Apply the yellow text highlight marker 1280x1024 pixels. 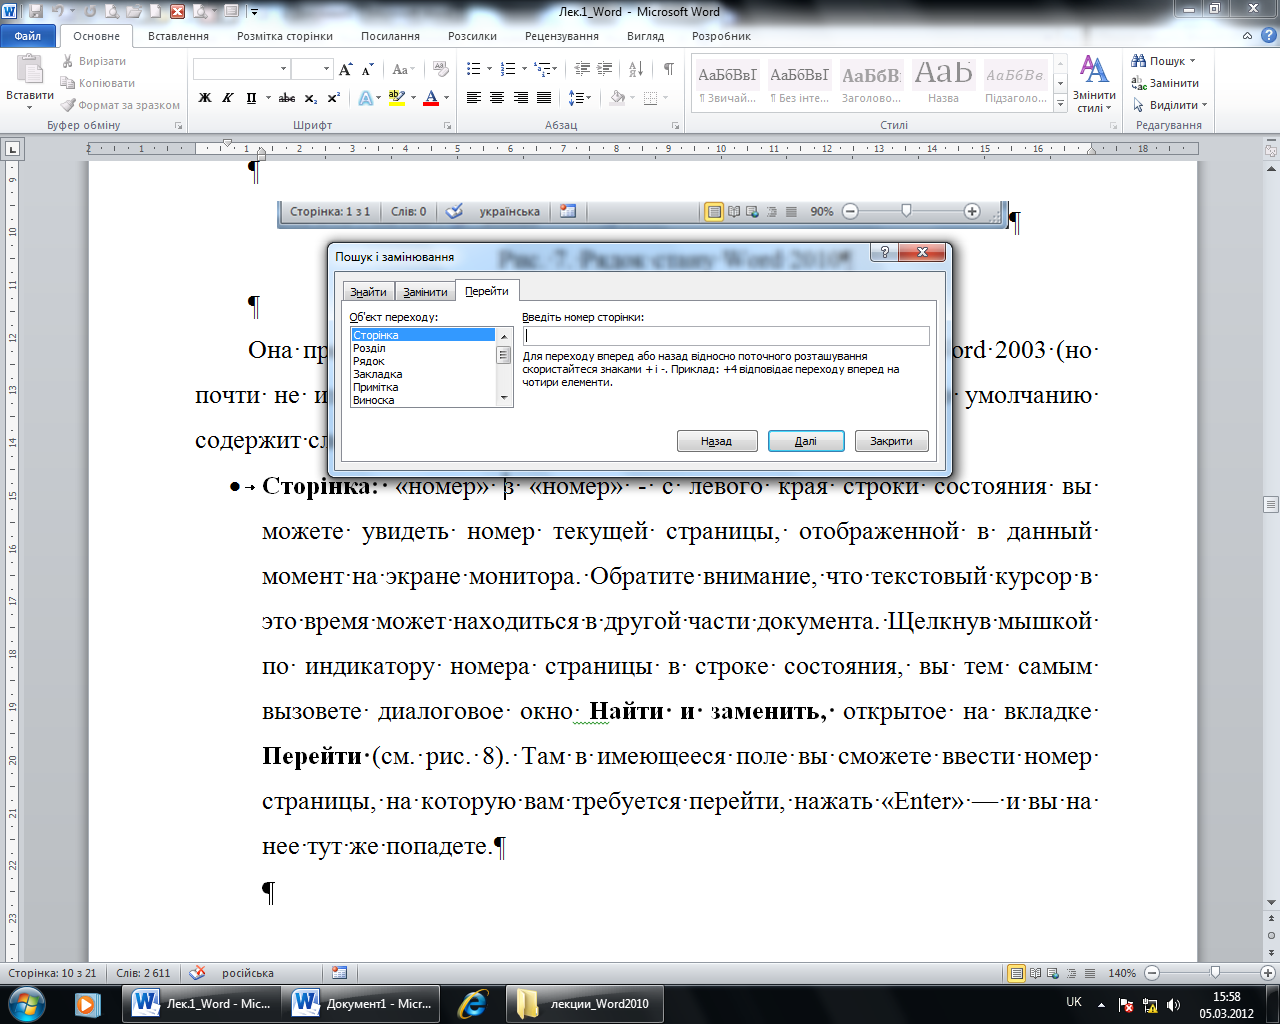(x=396, y=97)
